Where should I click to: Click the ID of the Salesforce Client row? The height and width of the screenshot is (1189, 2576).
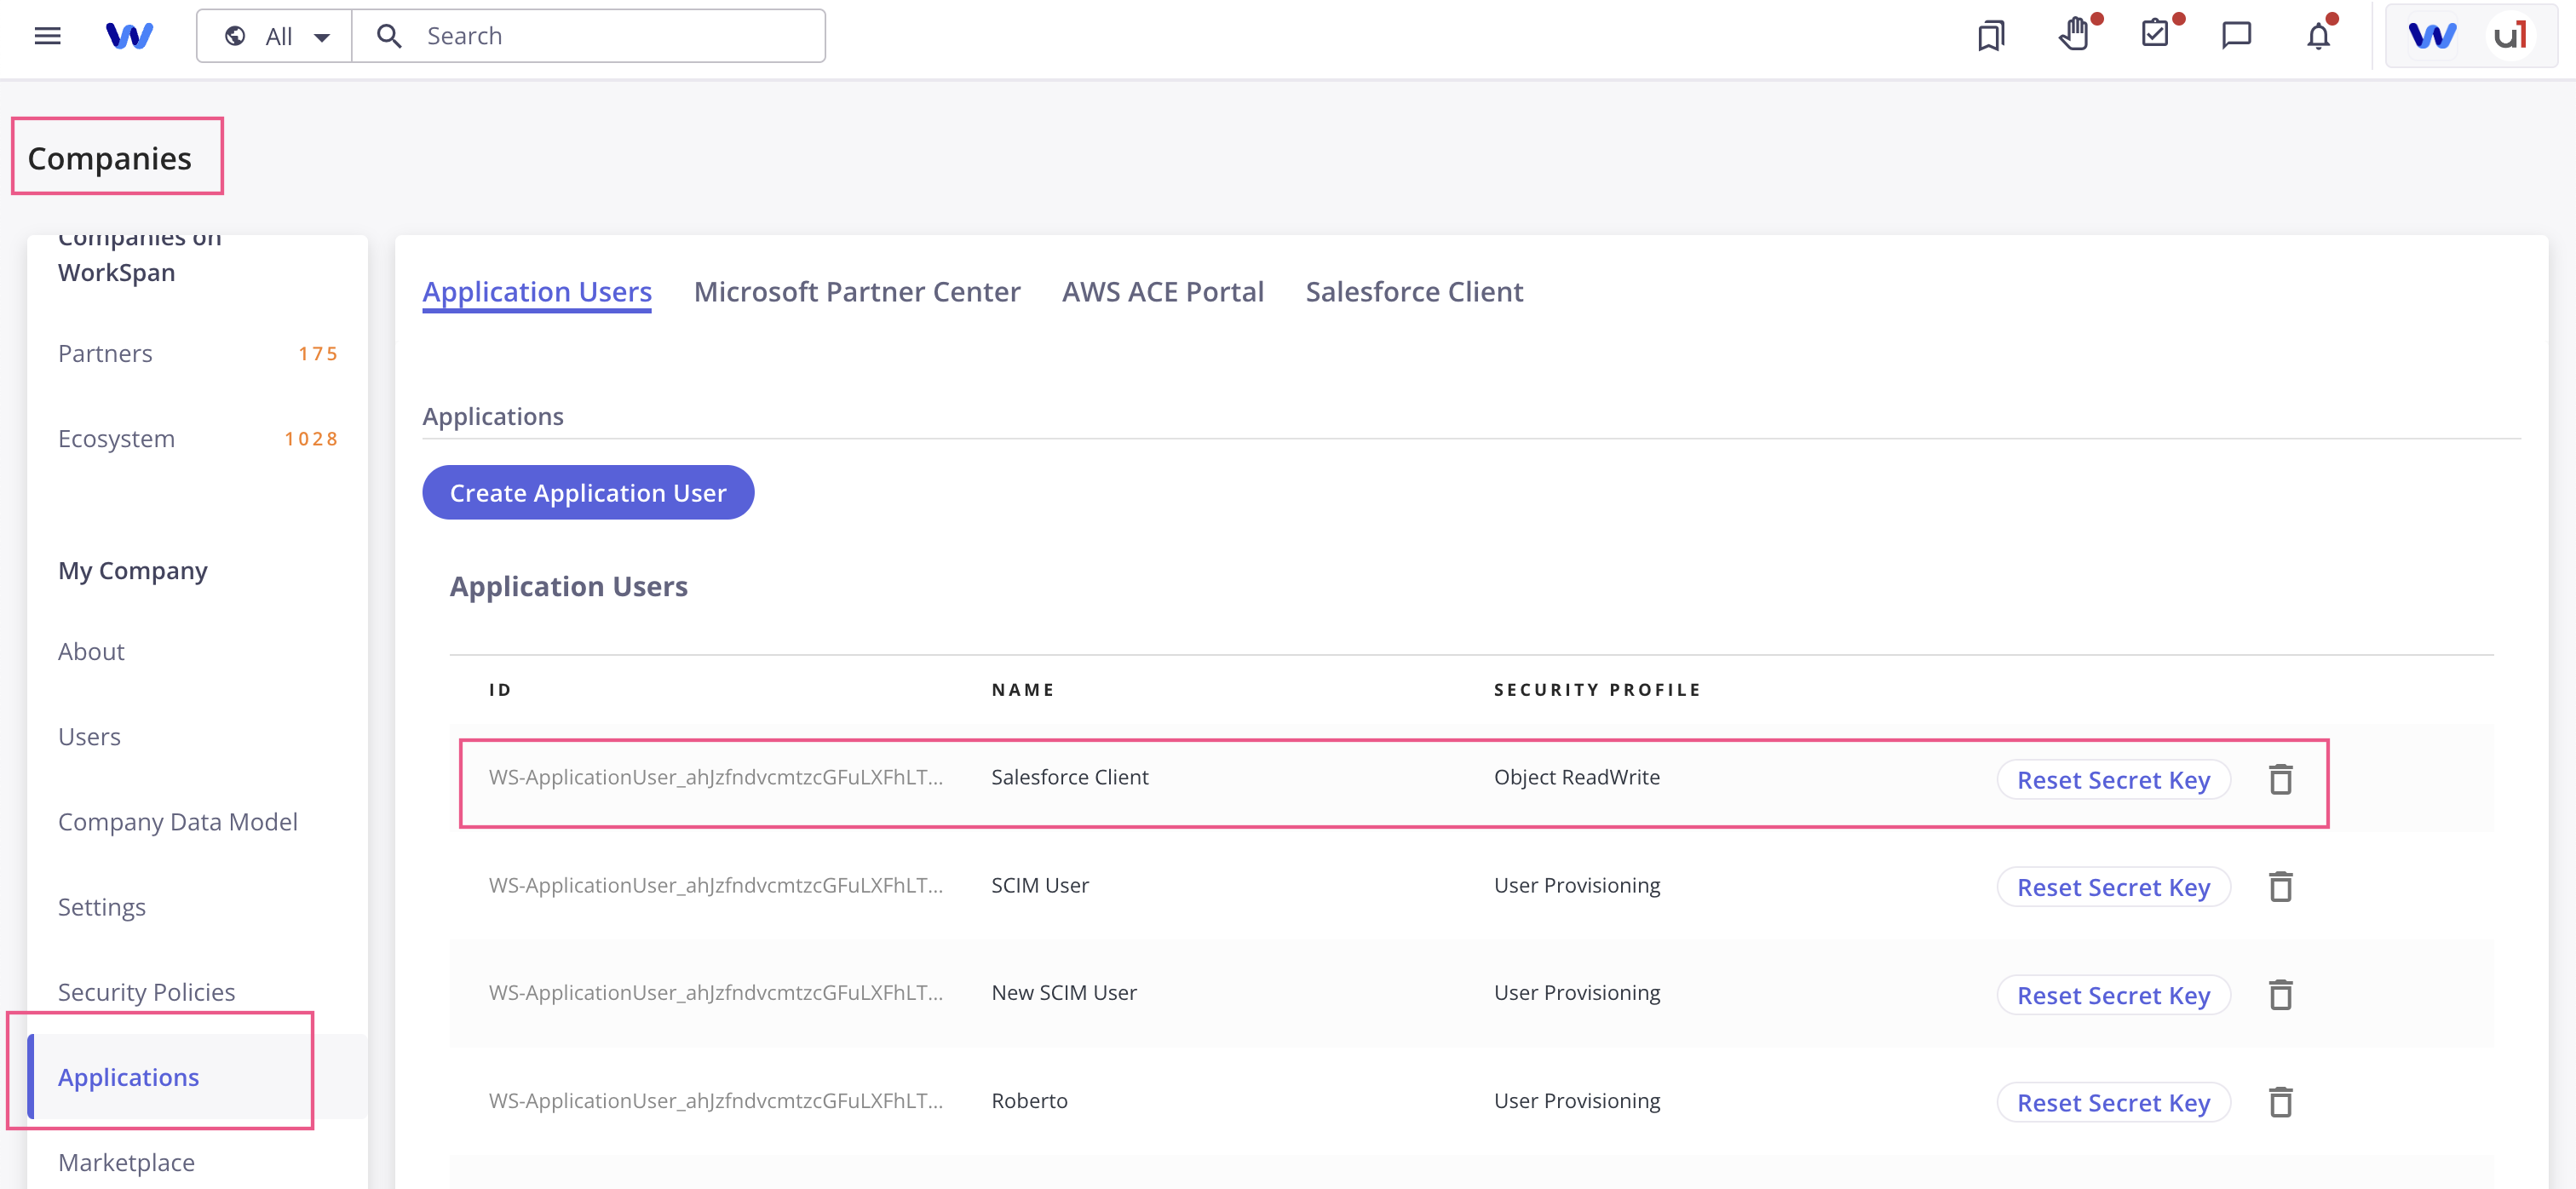[x=715, y=777]
